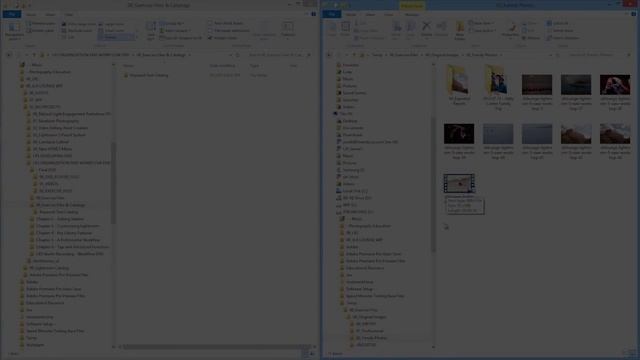Sort by the Name column header
The image size is (640, 360).
pos(129,65)
